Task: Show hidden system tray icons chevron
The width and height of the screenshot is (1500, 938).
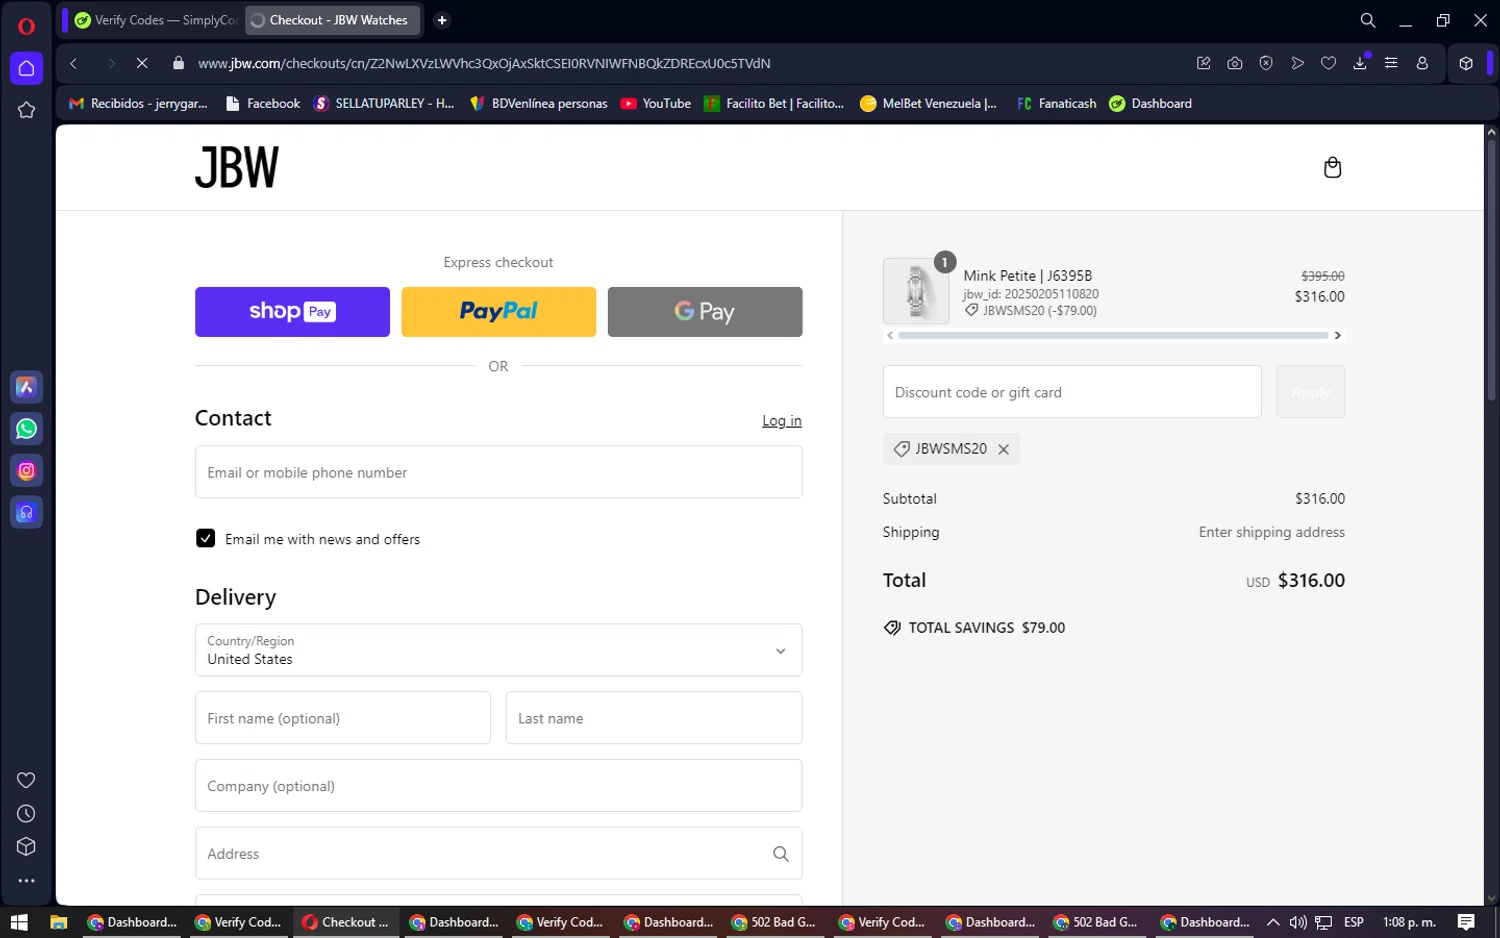Action: click(1273, 922)
